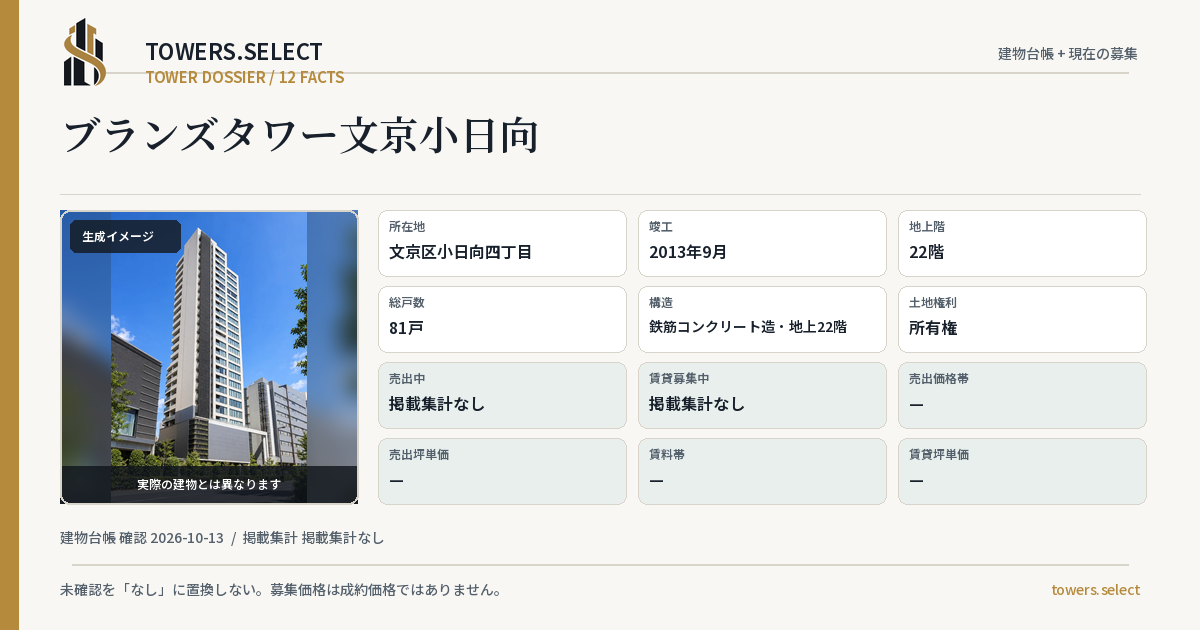Click the 実際の建物とは異なります caption
The image size is (1200, 630).
click(209, 484)
